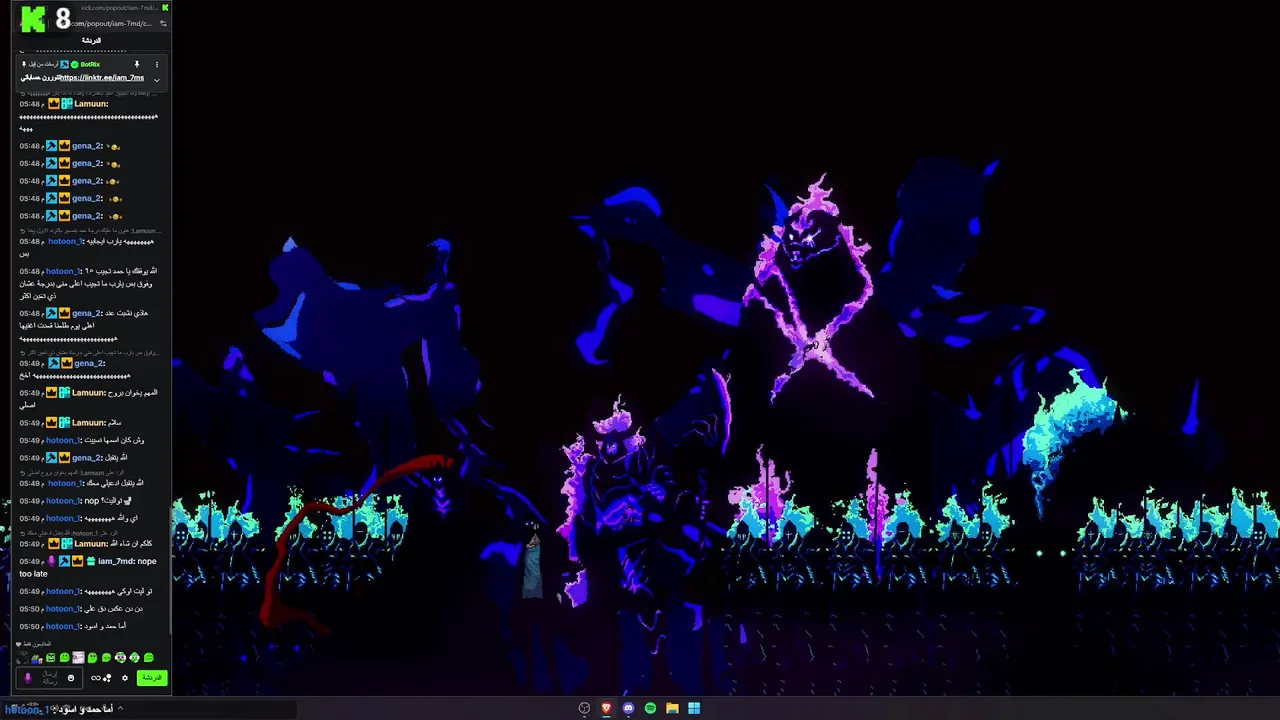The height and width of the screenshot is (720, 1280).
Task: Open pinned message three-dot options menu
Action: point(156,64)
